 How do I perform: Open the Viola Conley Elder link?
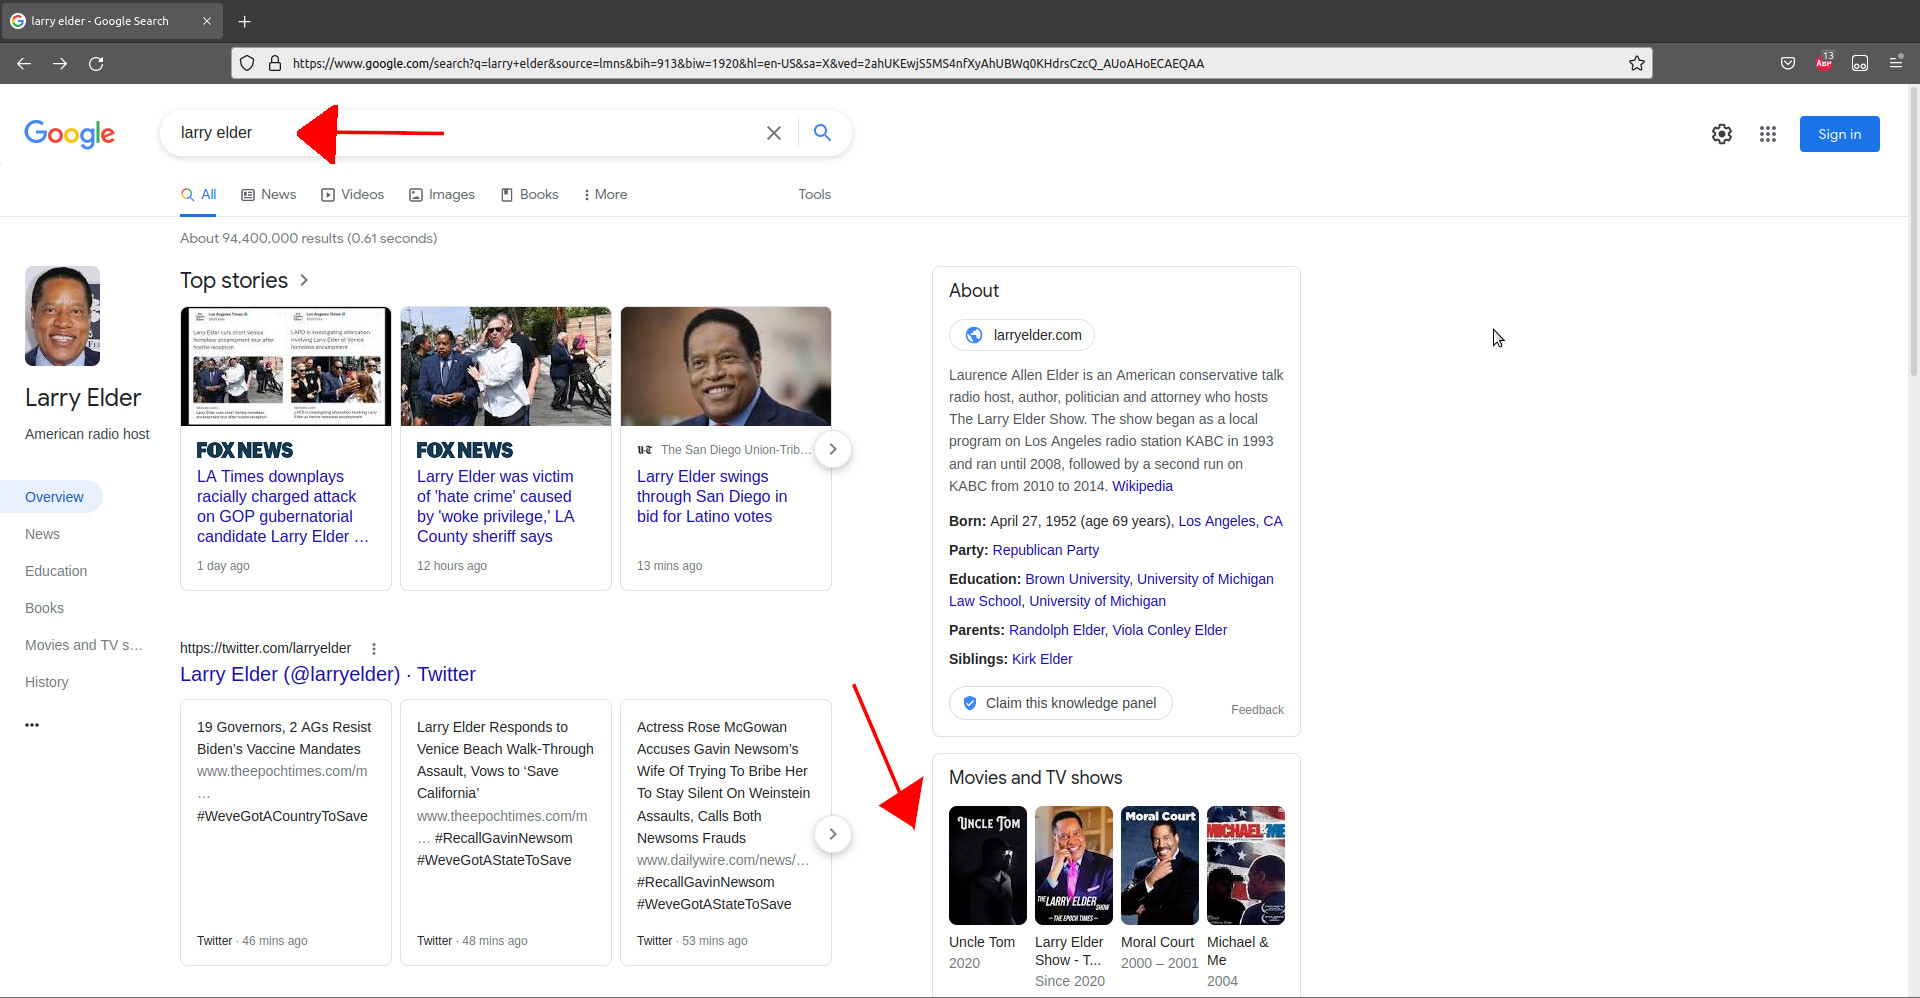click(1170, 630)
